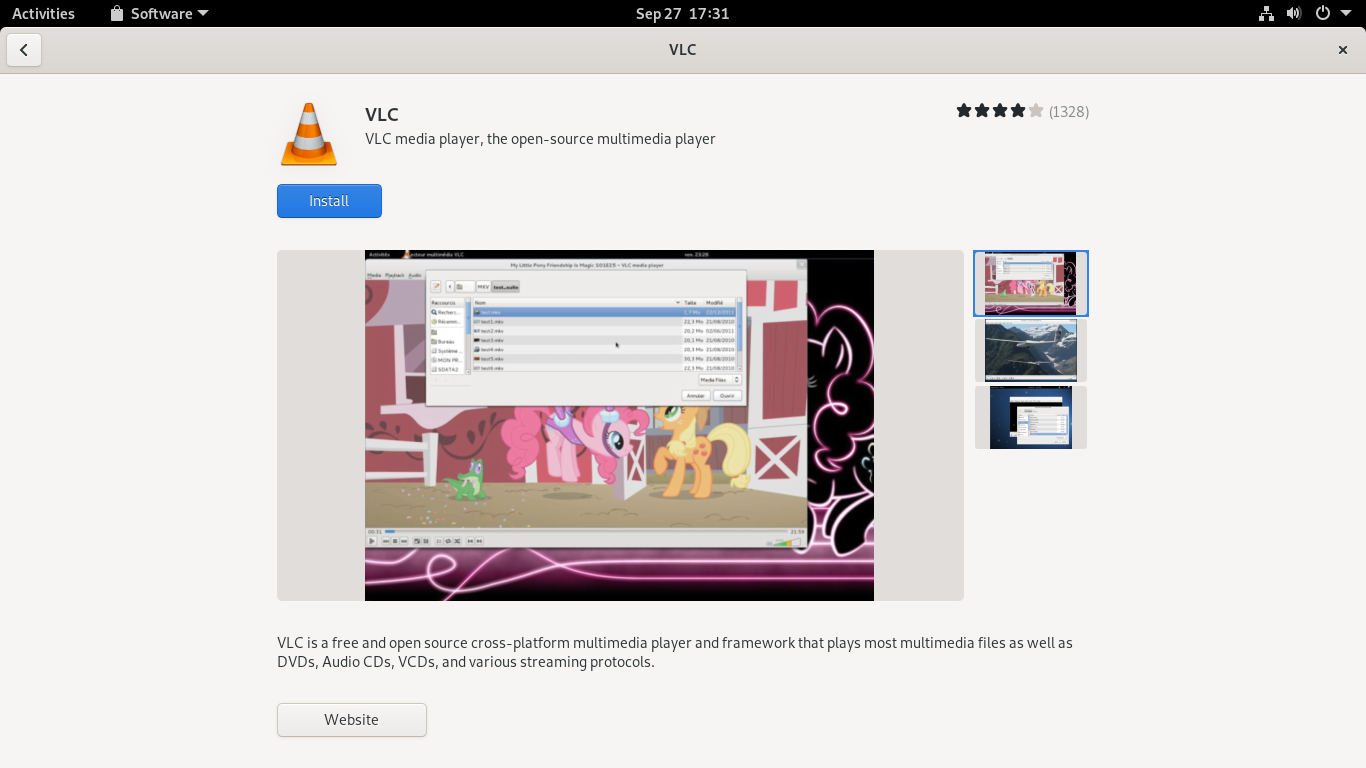This screenshot has width=1366, height=768.
Task: Open the network status icon in top bar
Action: [x=1266, y=13]
